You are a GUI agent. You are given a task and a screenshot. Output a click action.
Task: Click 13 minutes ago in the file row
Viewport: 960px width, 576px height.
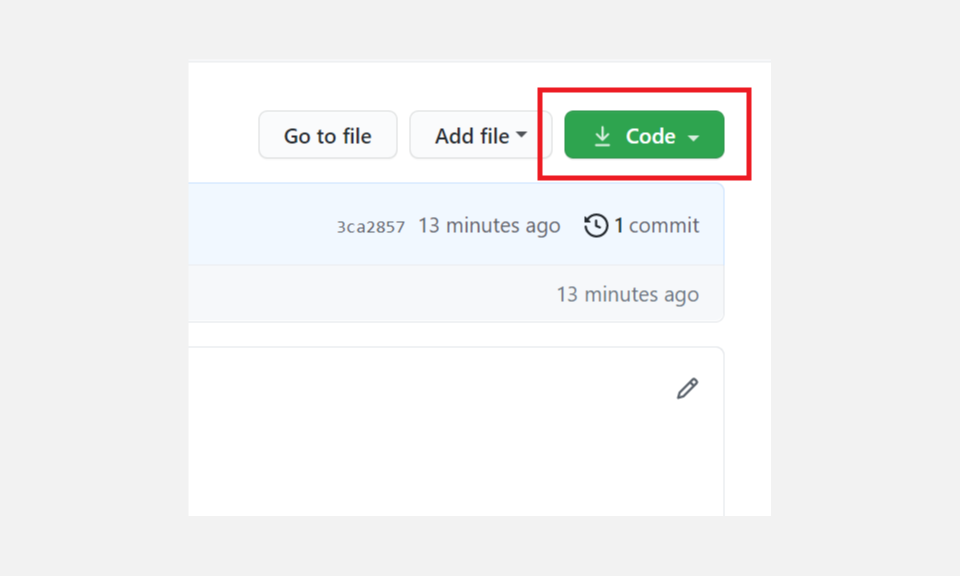(627, 294)
